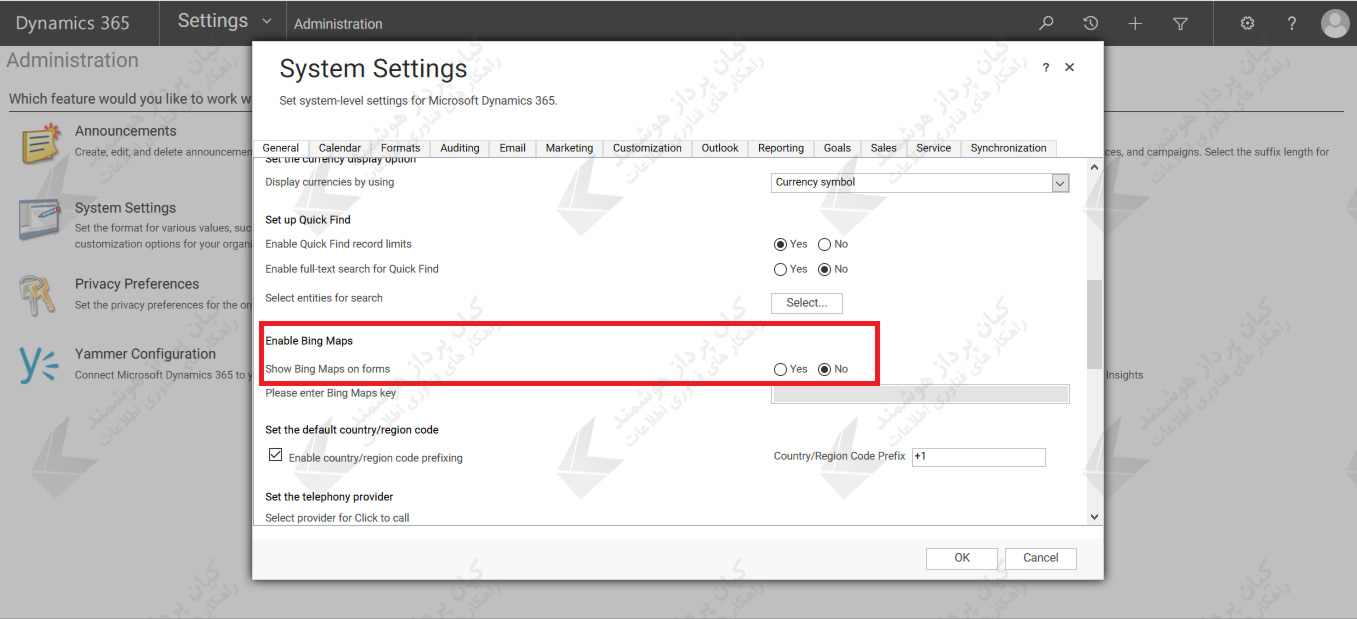Open the Reporting tab
1357x619 pixels.
pyautogui.click(x=781, y=148)
